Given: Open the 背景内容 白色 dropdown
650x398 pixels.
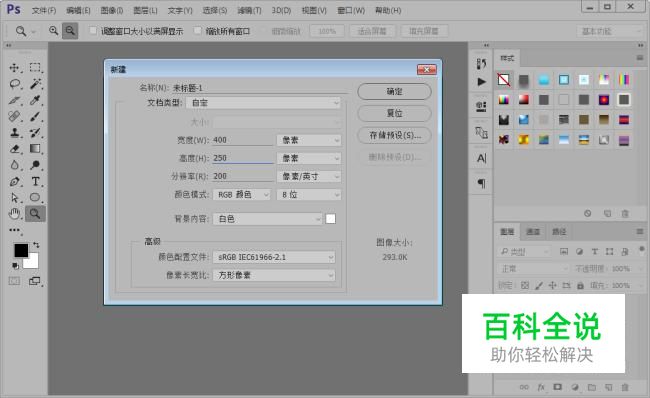Looking at the screenshot, I should coord(267,219).
